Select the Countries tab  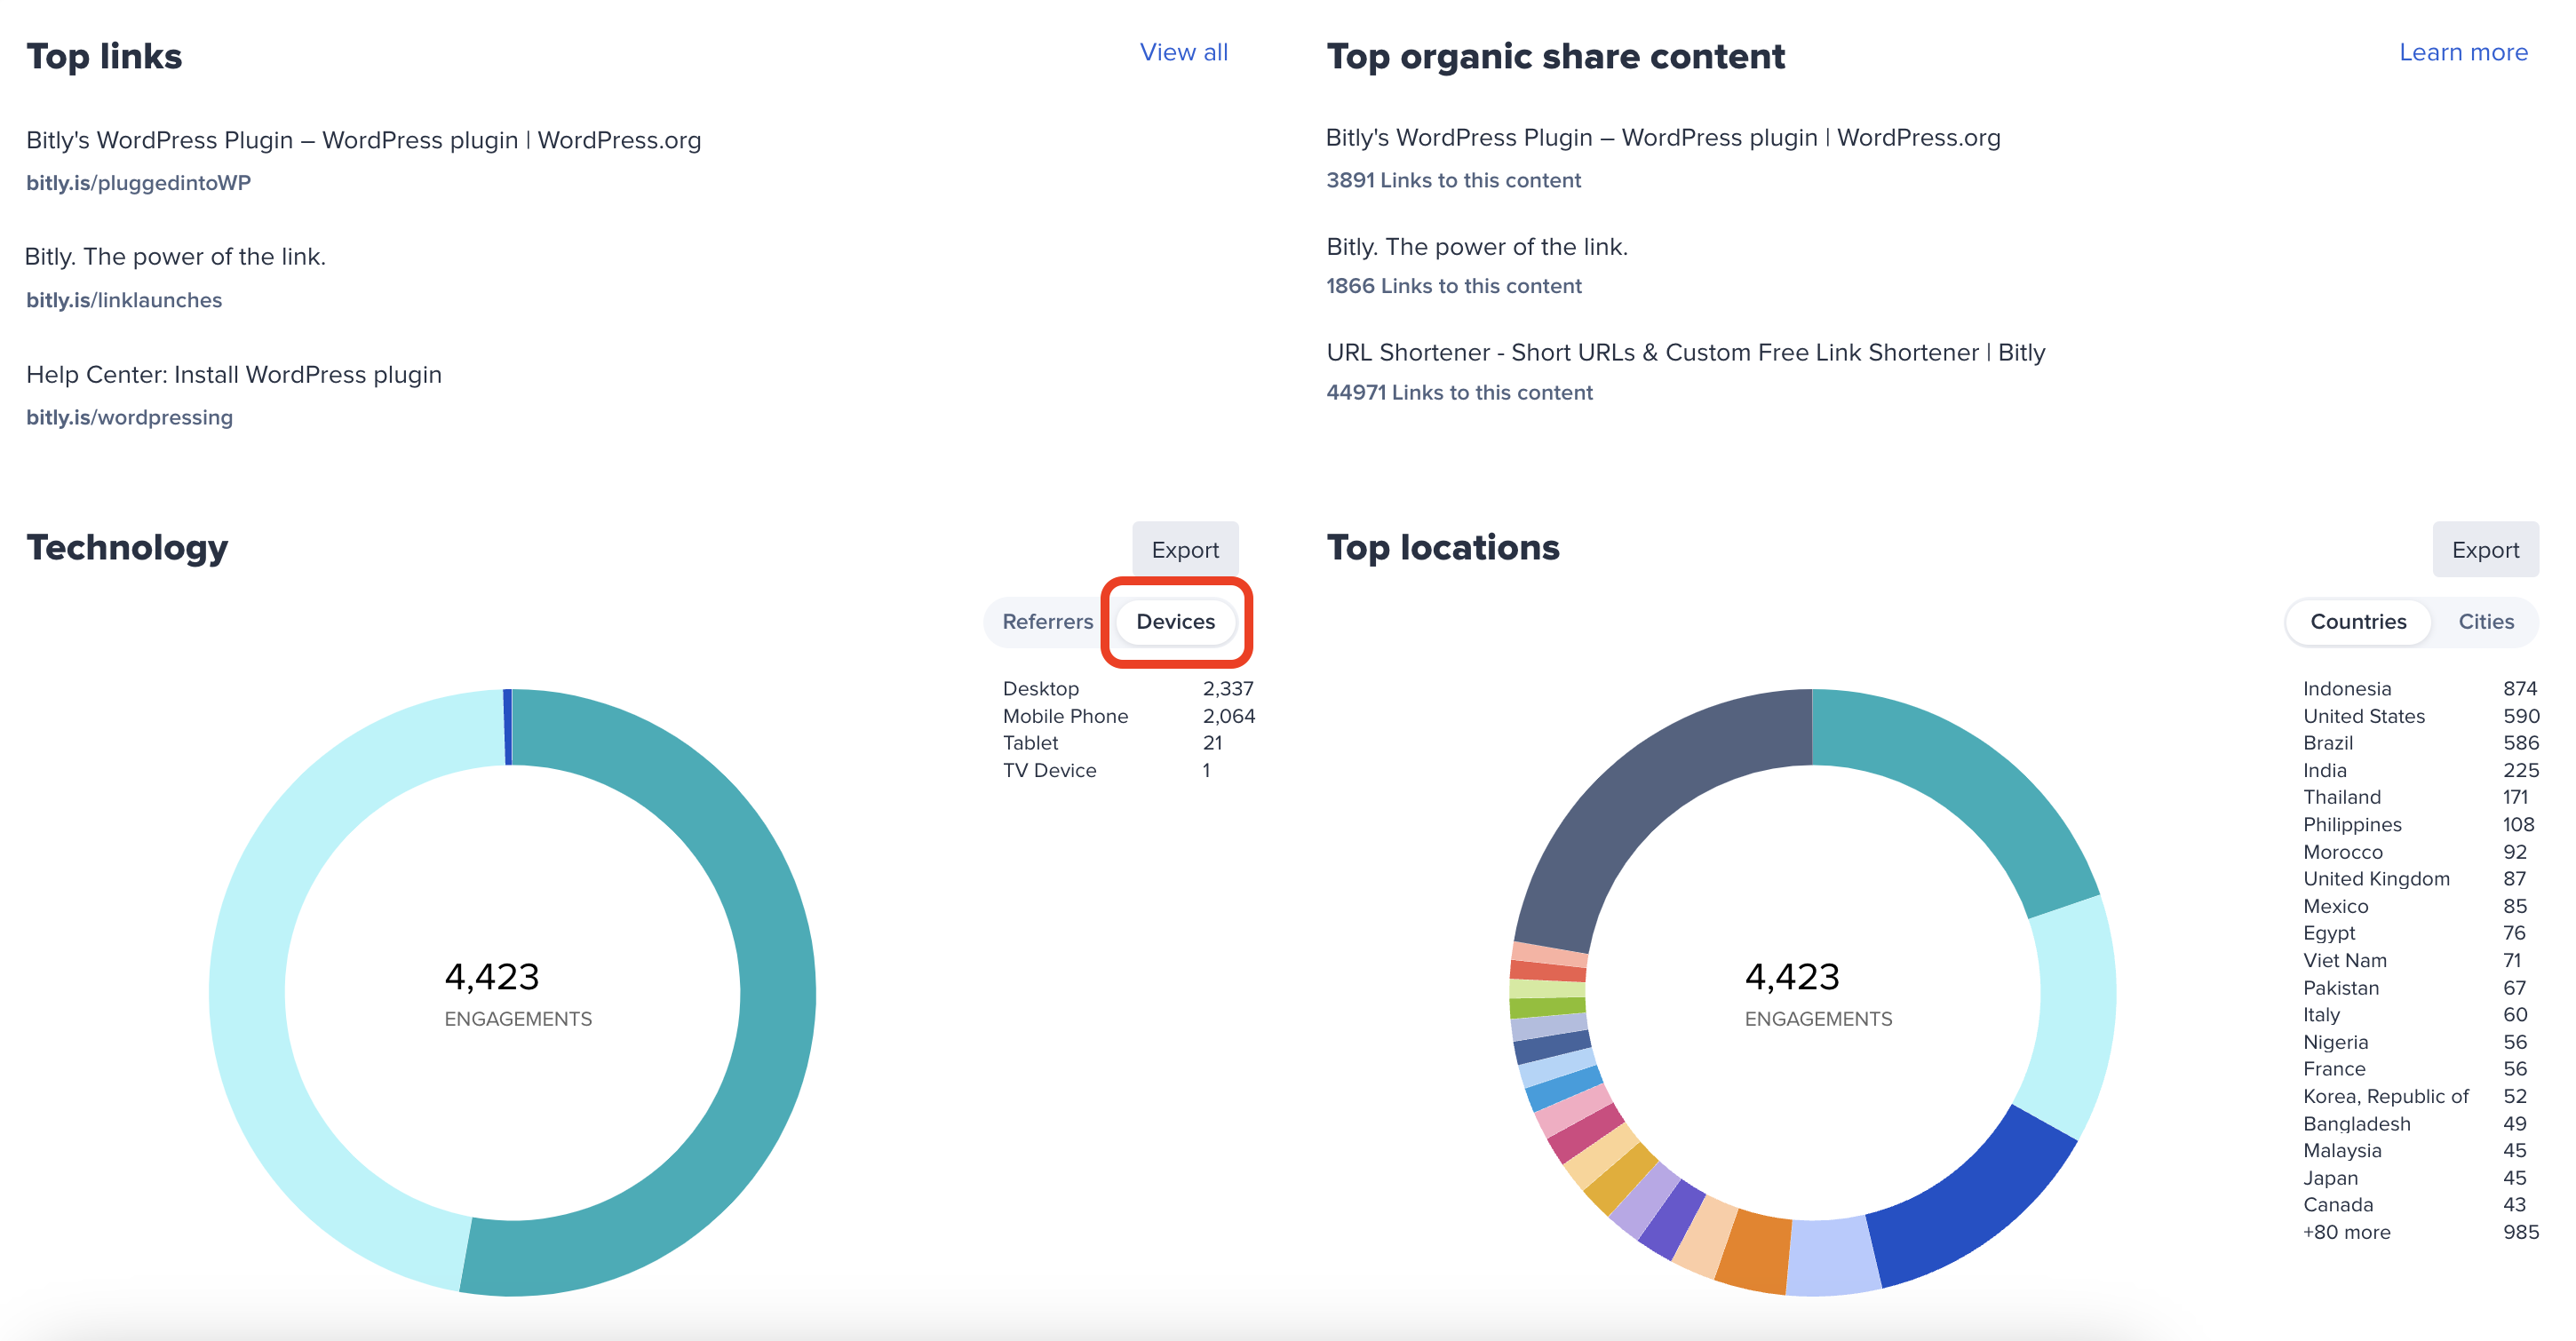point(2357,621)
